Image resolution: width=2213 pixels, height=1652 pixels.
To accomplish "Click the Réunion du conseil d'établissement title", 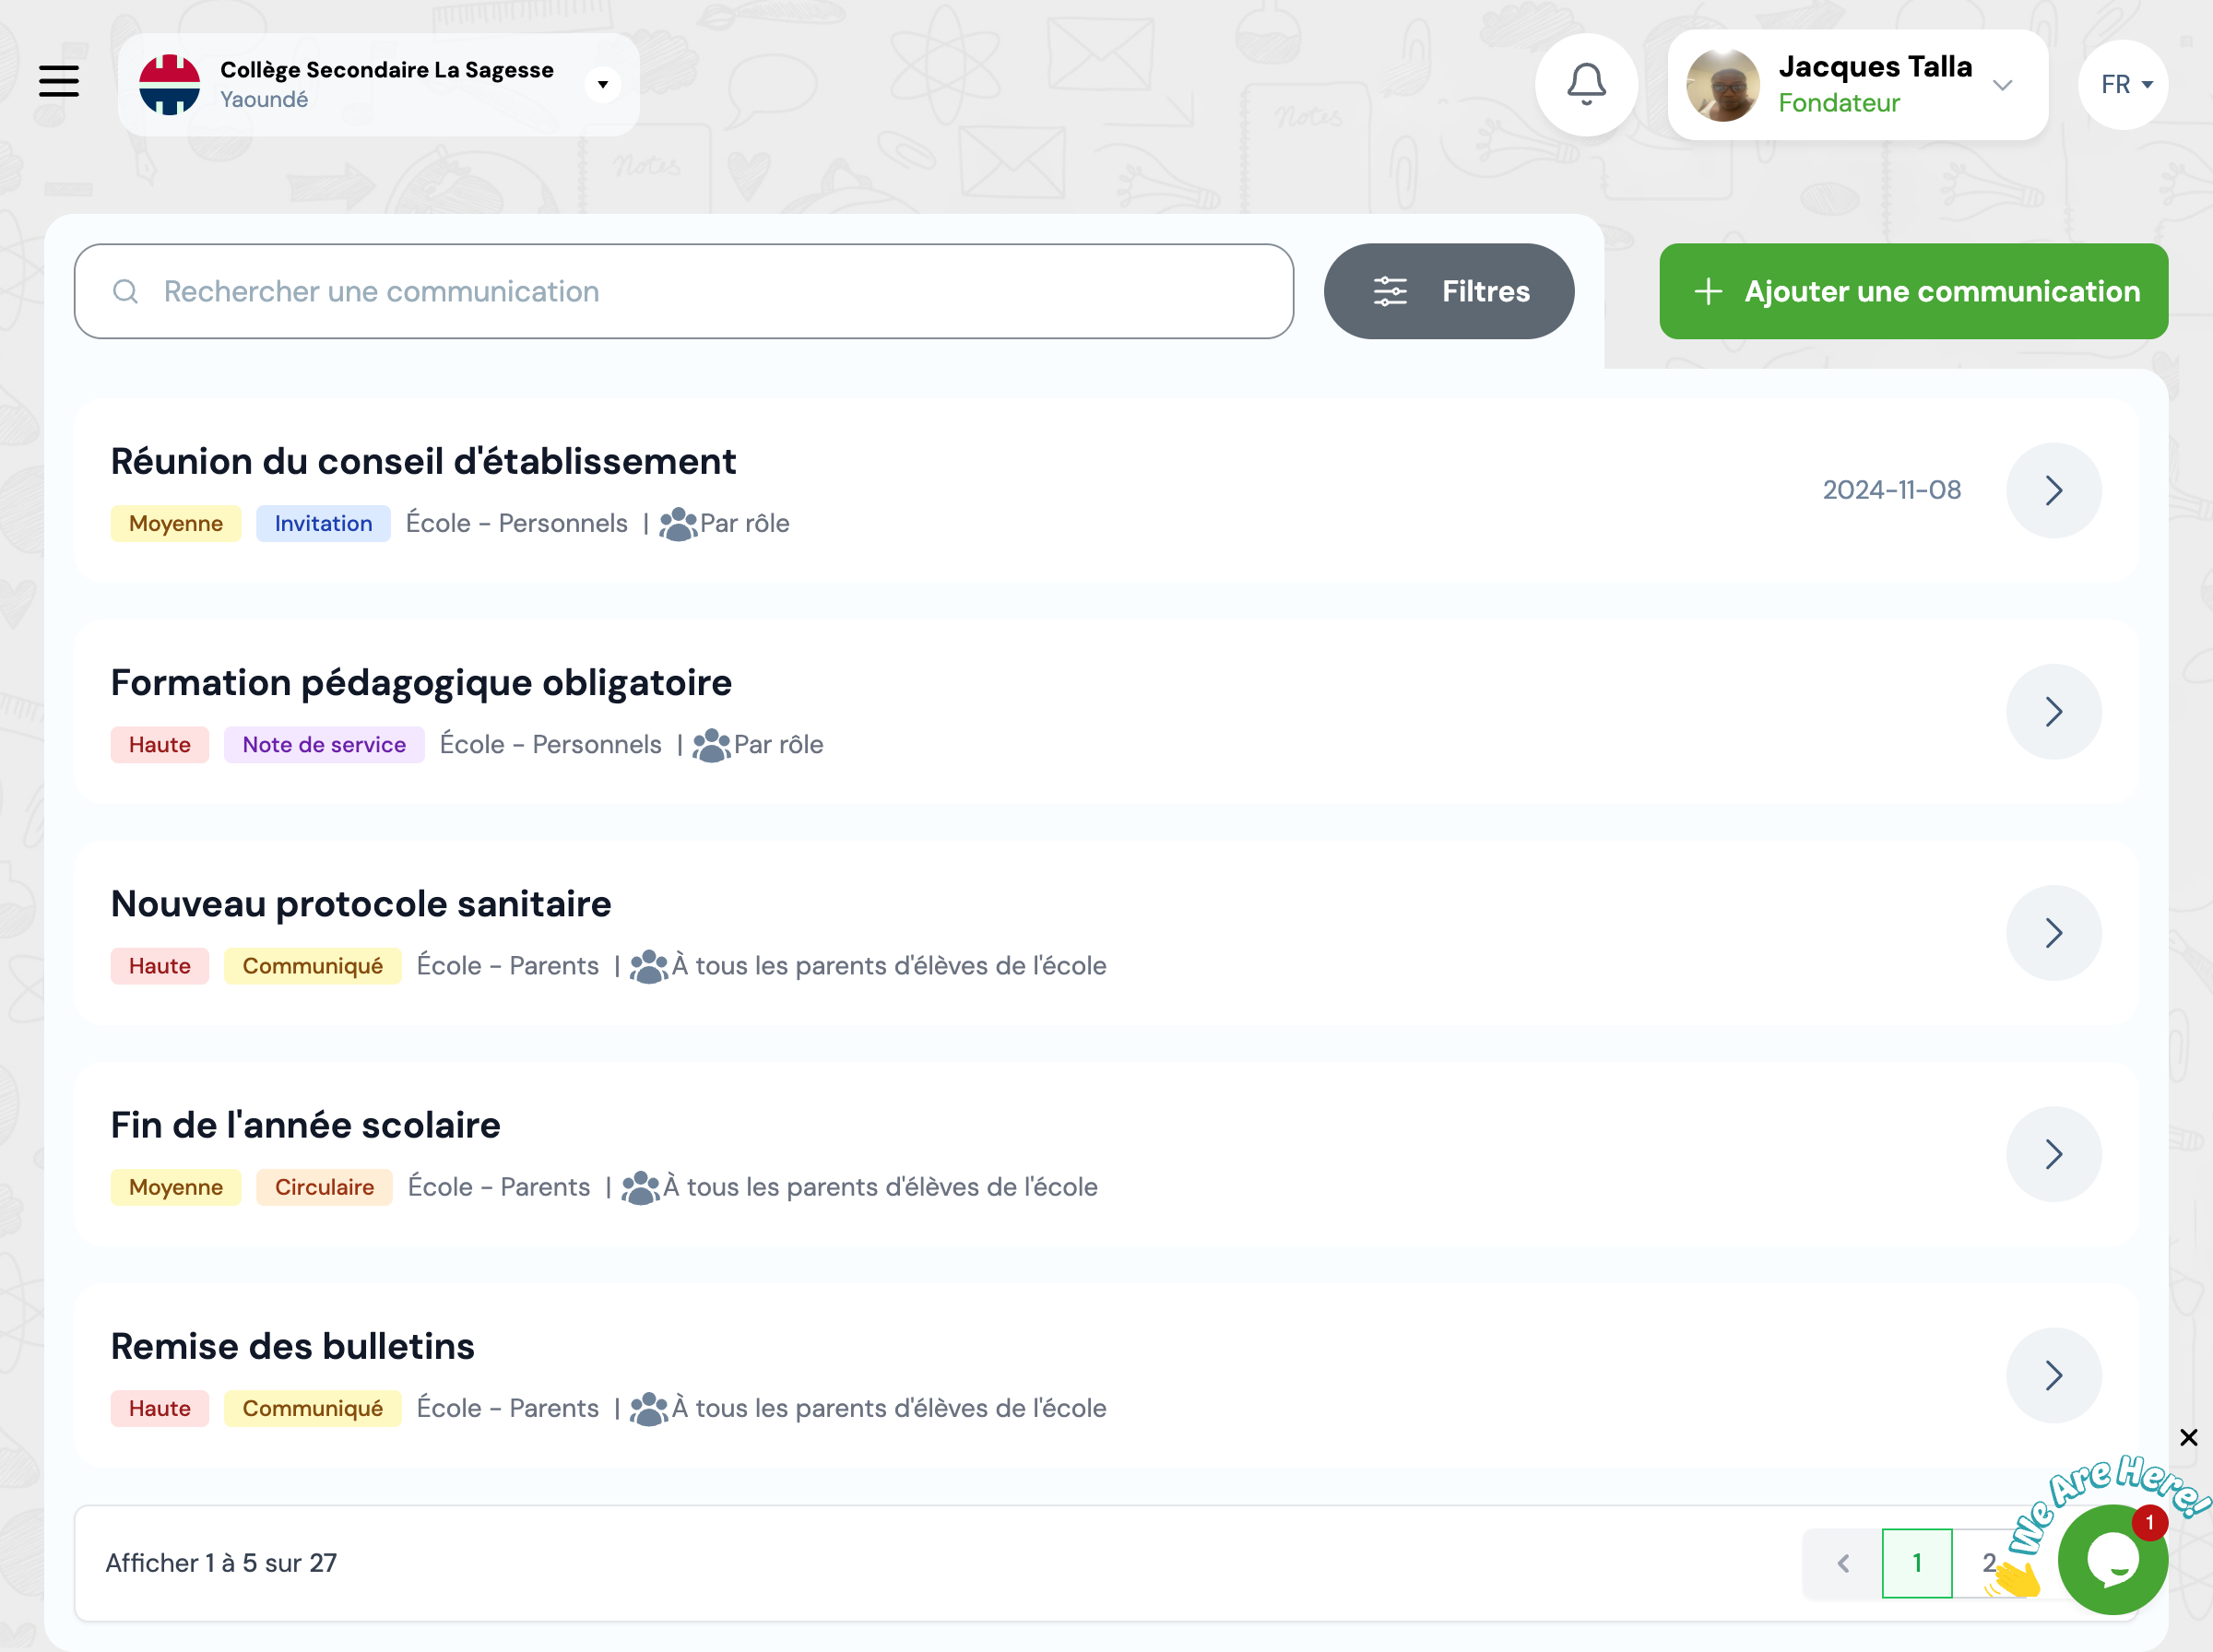I will coord(423,461).
